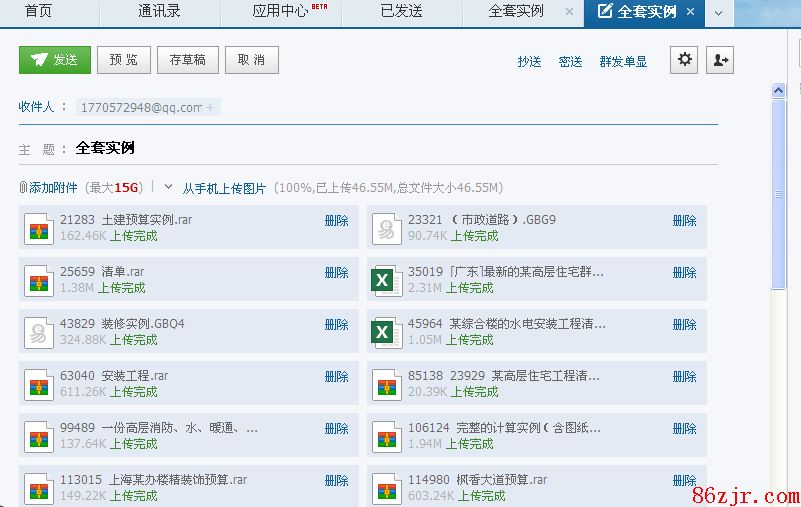Click the RAR icon for 21283 土建预算实例
Image resolution: width=801 pixels, height=507 pixels.
[x=39, y=228]
